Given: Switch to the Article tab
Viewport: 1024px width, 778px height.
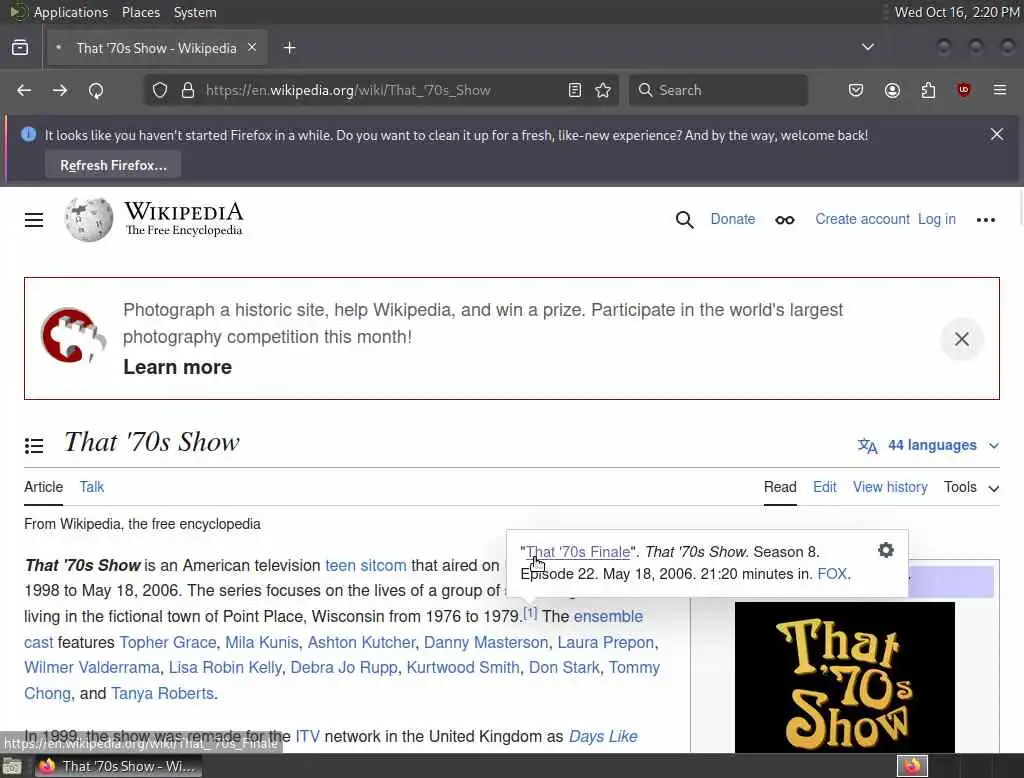Looking at the screenshot, I should pos(44,487).
